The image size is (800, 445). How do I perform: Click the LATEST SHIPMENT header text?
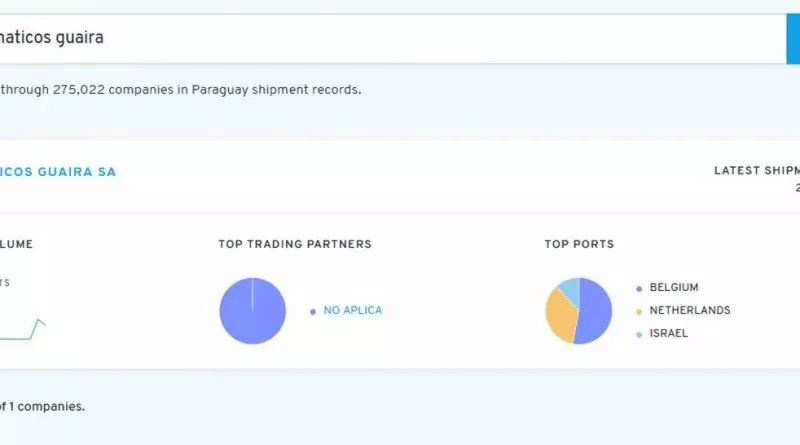point(756,171)
